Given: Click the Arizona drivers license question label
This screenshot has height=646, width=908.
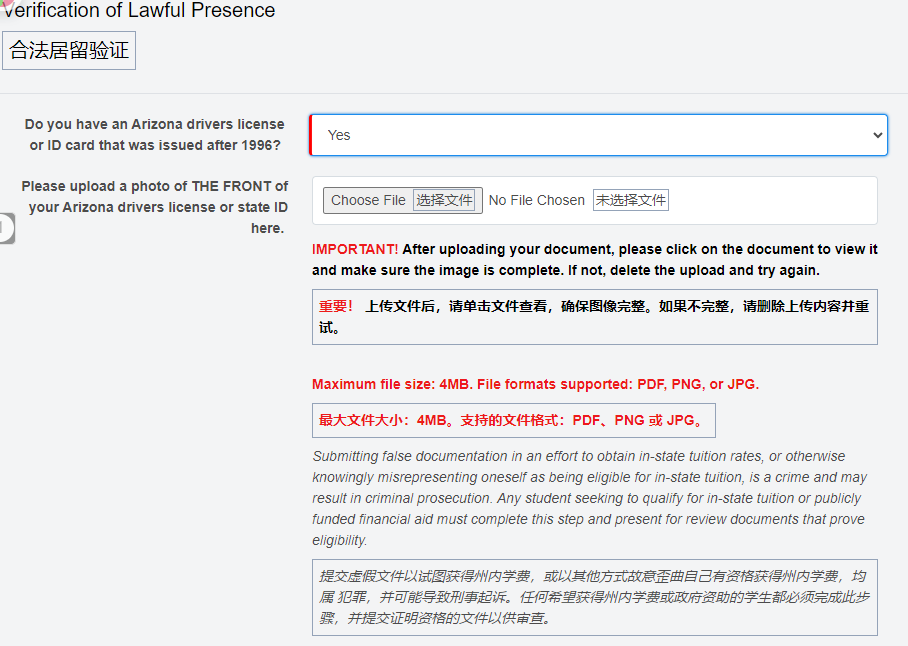Looking at the screenshot, I should click(x=154, y=135).
